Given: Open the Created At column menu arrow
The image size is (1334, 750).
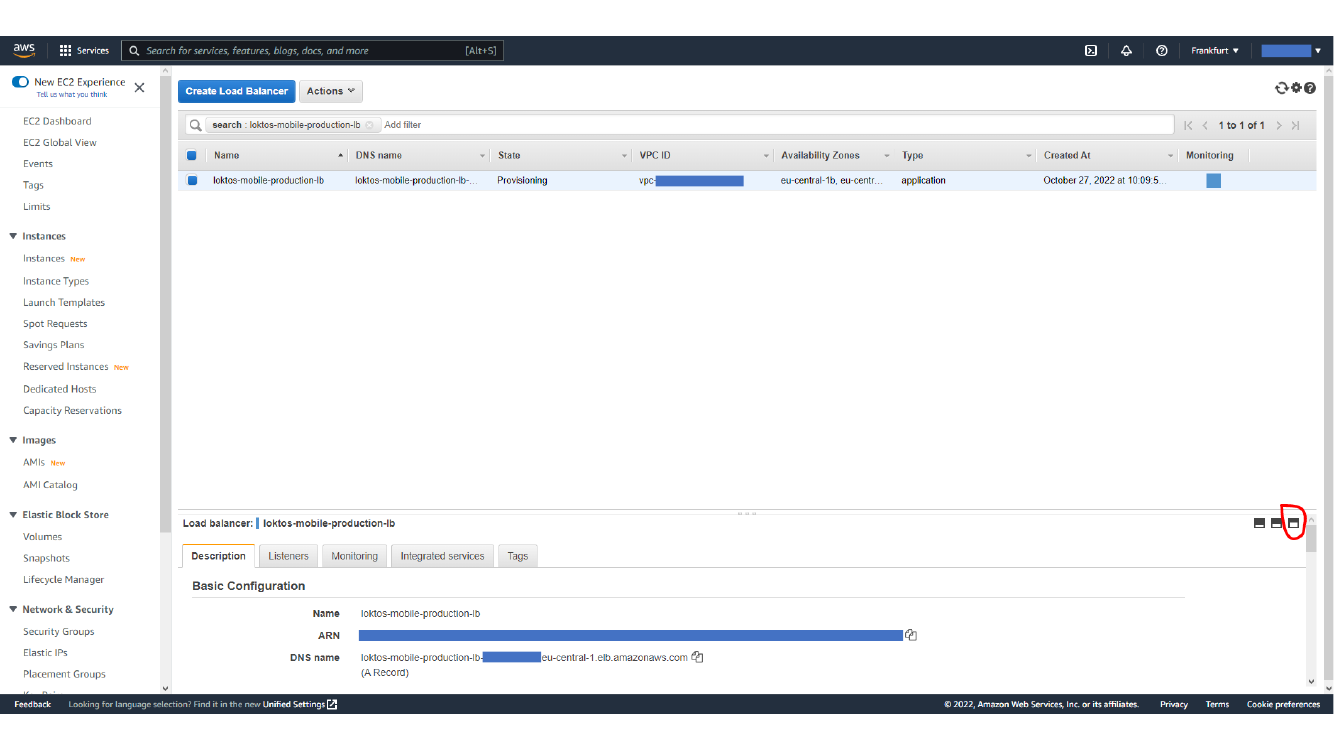Looking at the screenshot, I should pyautogui.click(x=1170, y=156).
